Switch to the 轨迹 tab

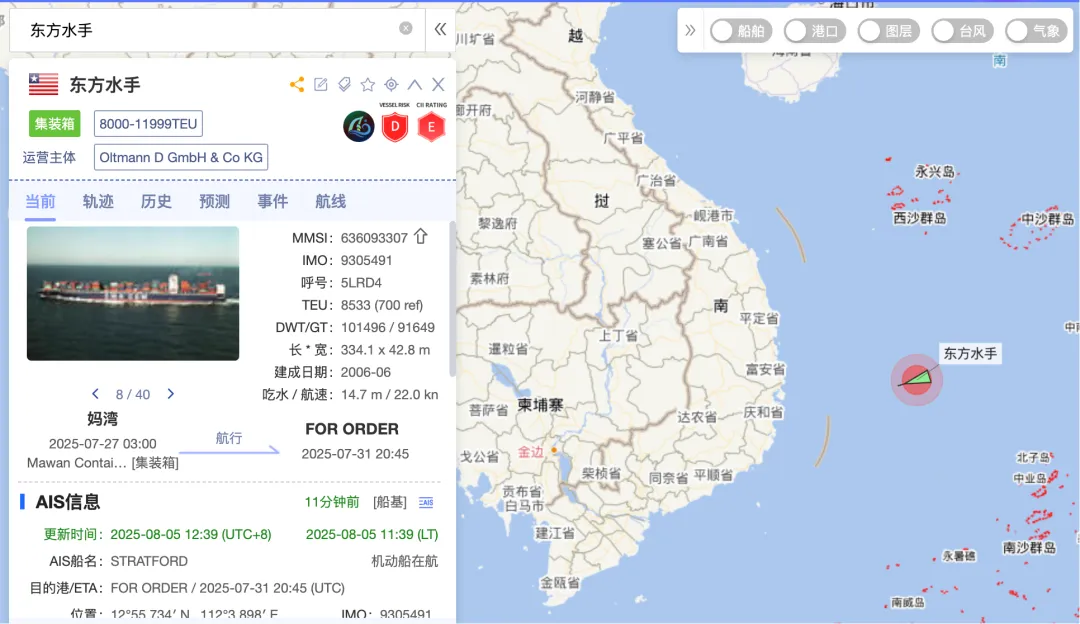pyautogui.click(x=98, y=201)
